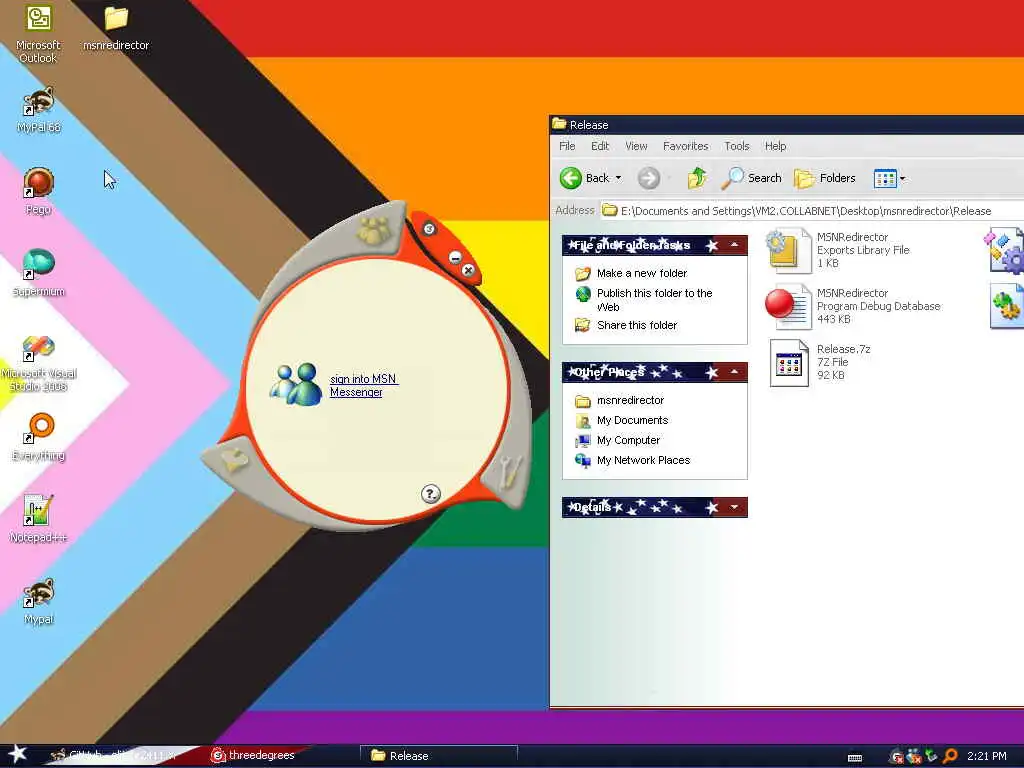
Task: Click the Explorer address bar path field
Action: pos(812,210)
